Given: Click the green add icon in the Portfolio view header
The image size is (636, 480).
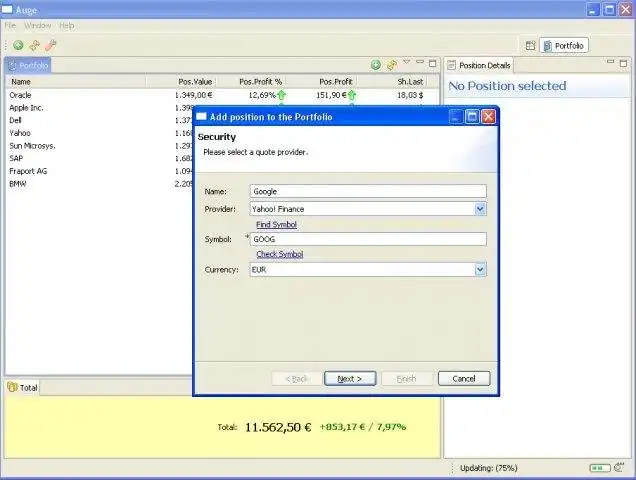Looking at the screenshot, I should pyautogui.click(x=376, y=65).
